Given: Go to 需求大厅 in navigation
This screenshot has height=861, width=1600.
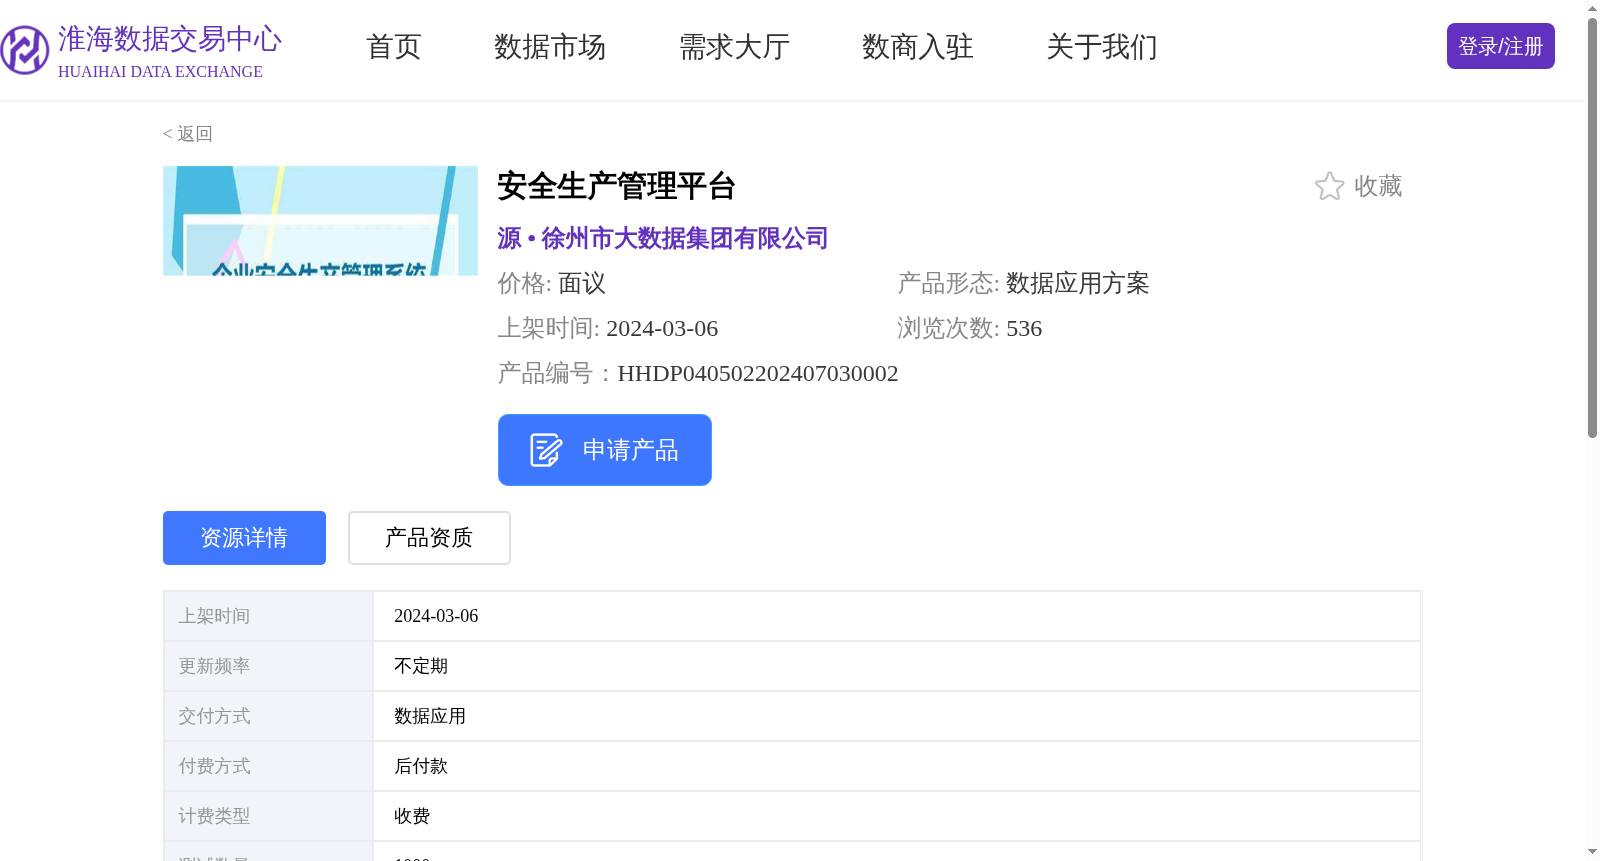Looking at the screenshot, I should coord(734,47).
